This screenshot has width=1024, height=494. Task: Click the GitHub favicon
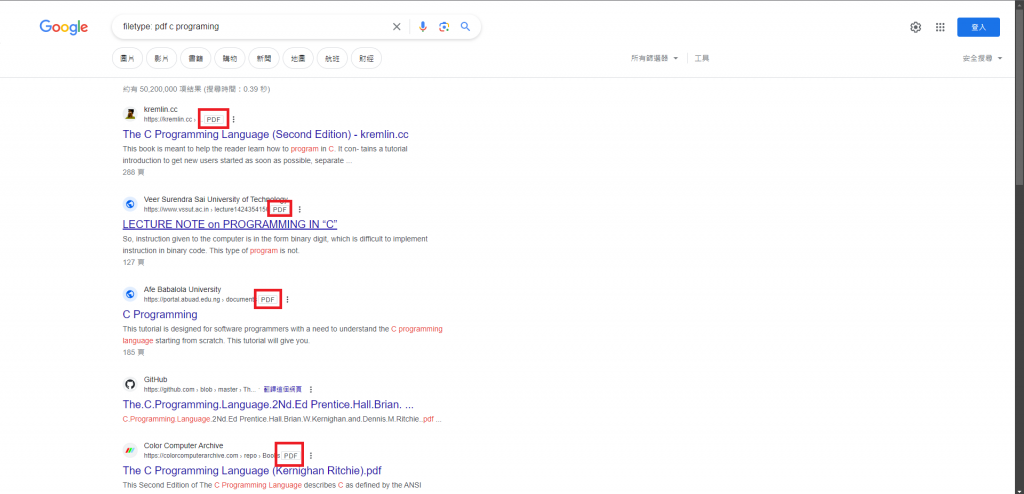click(130, 384)
